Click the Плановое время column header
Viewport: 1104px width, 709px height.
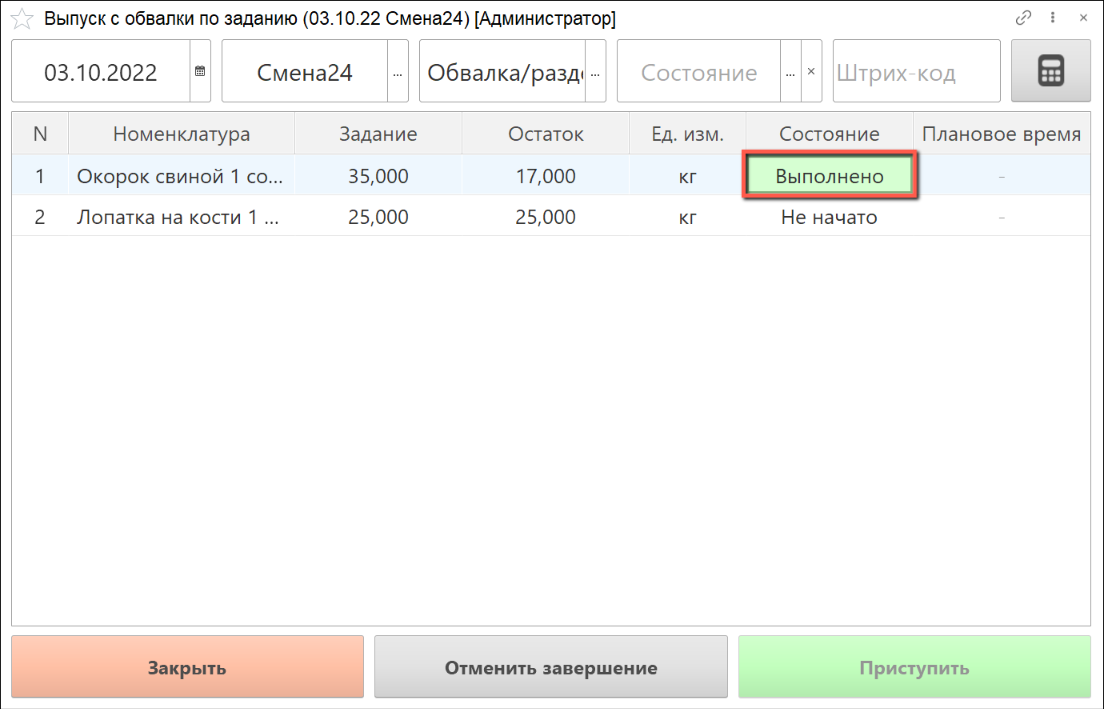tap(1001, 134)
